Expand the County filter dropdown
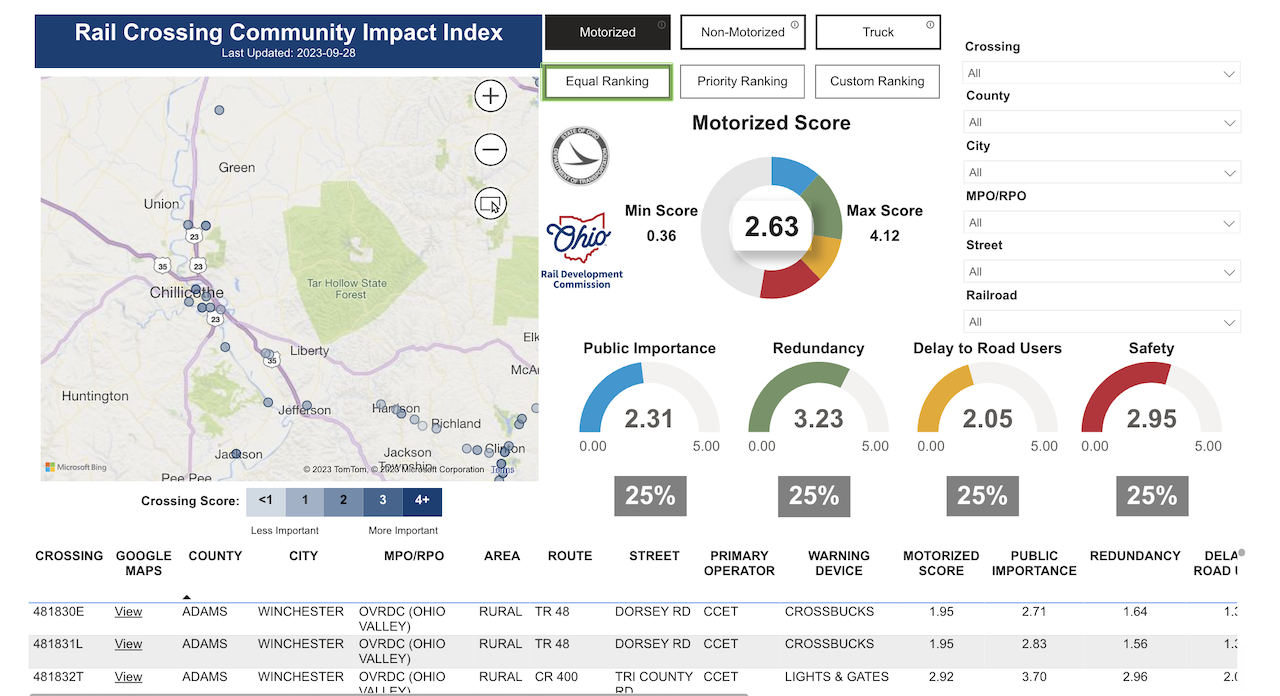The image size is (1280, 696). pyautogui.click(x=1101, y=123)
